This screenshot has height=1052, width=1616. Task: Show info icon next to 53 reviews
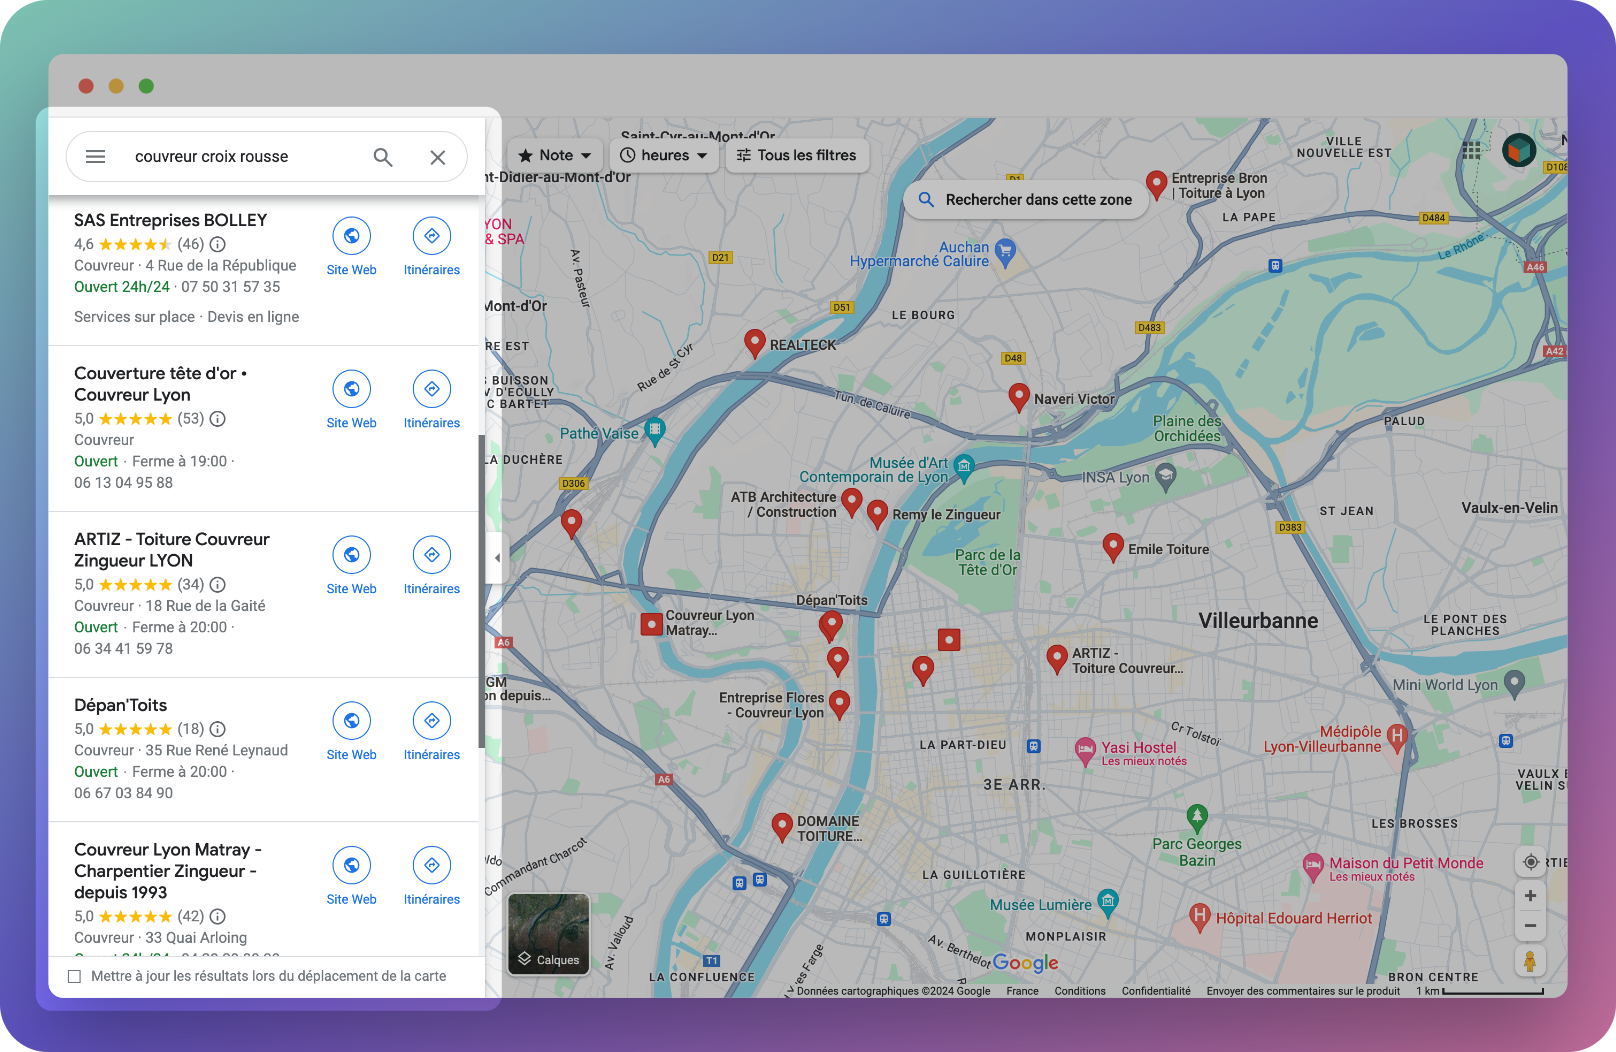click(218, 419)
